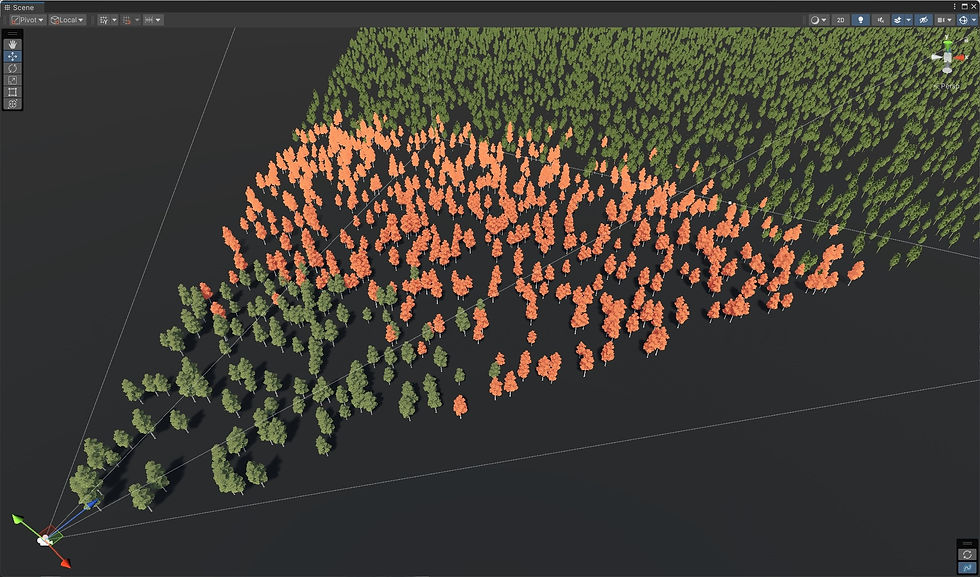Toggle 2D view mode
The width and height of the screenshot is (980, 577).
(x=841, y=19)
